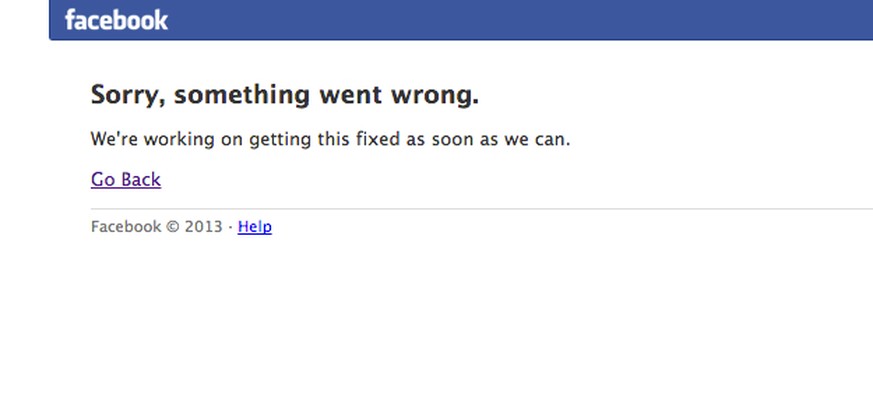Image resolution: width=873 pixels, height=401 pixels.
Task: Click the word "working" in the message
Action: pyautogui.click(x=175, y=139)
